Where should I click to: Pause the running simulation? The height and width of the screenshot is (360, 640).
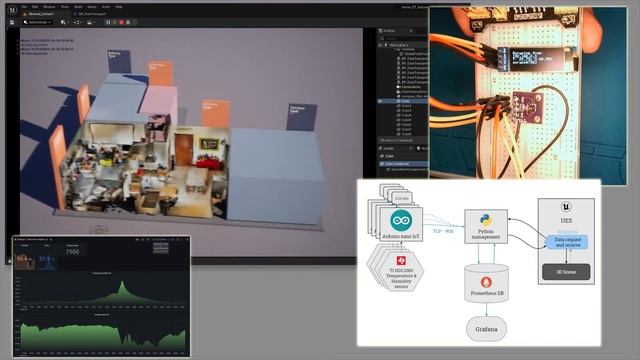[108, 22]
